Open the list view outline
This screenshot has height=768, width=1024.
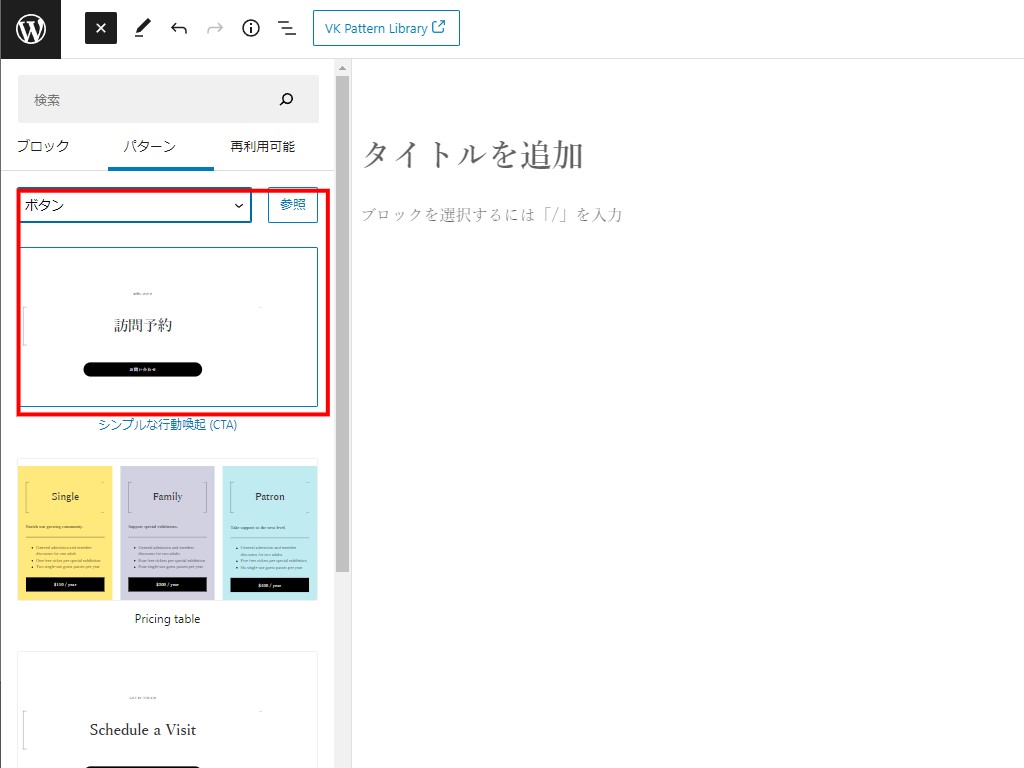[x=287, y=28]
